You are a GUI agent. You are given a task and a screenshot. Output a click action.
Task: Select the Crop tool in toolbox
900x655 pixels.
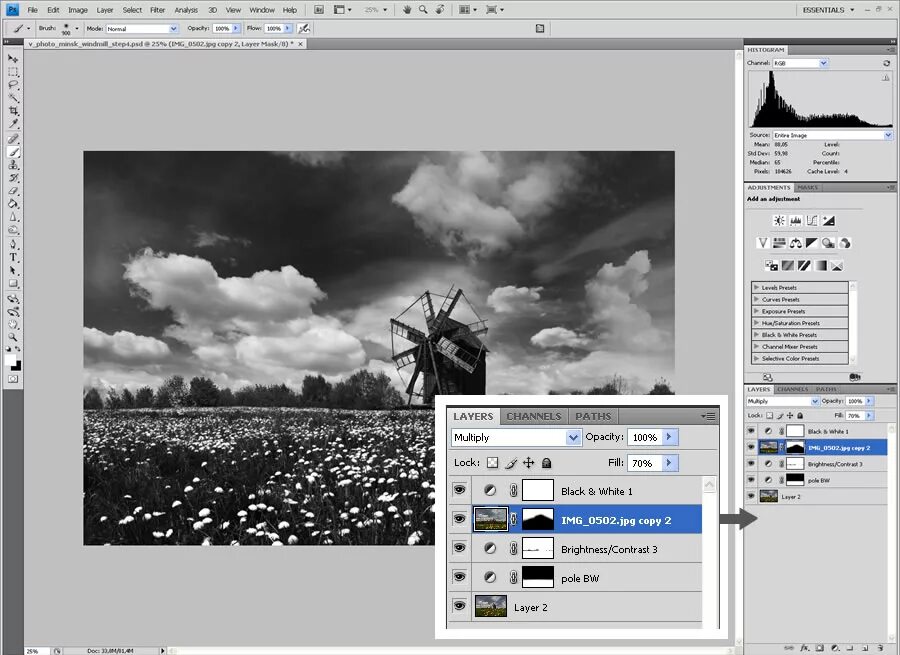tap(14, 111)
